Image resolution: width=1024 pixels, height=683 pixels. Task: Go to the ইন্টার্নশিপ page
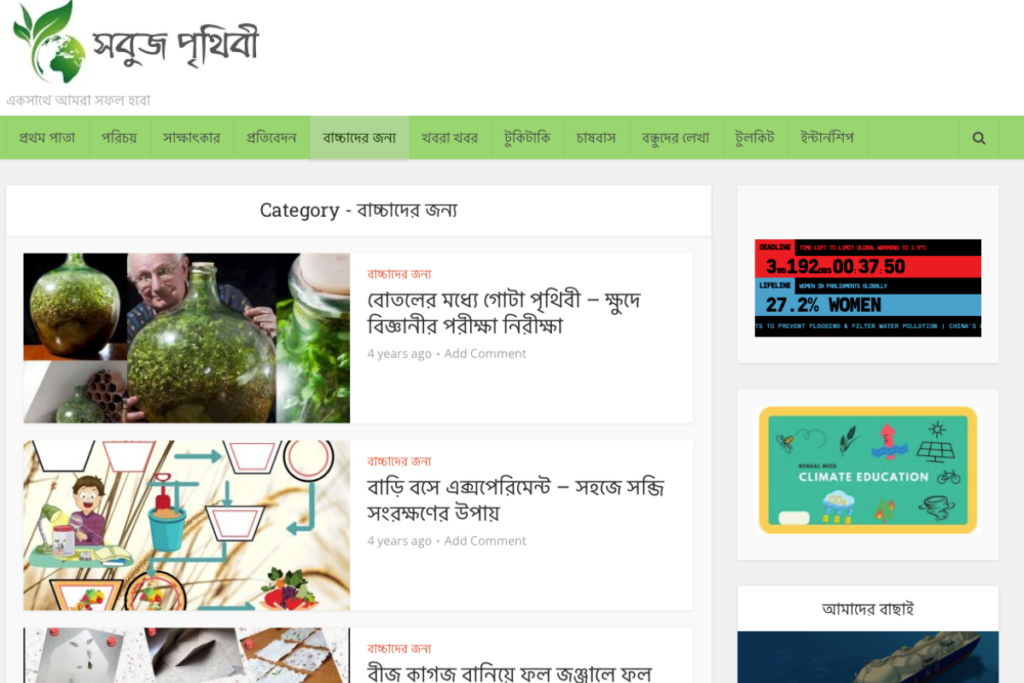click(827, 138)
